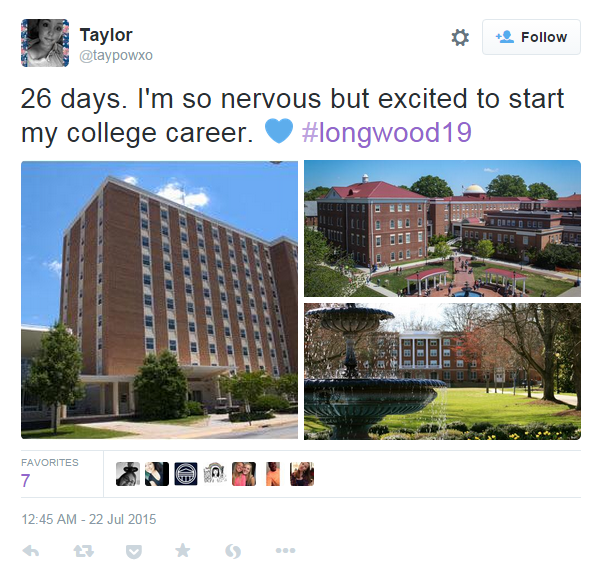
Task: Click the reply arrow icon
Action: coord(31,551)
